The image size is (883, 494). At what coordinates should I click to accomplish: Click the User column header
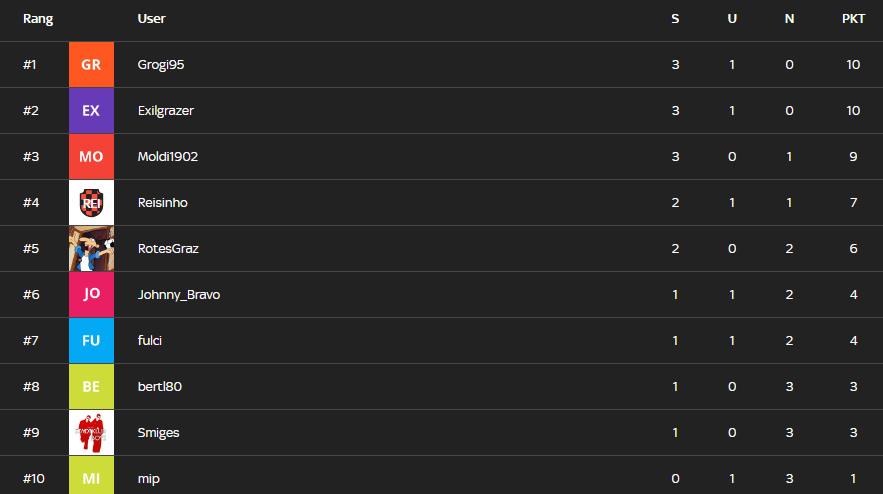click(x=152, y=19)
